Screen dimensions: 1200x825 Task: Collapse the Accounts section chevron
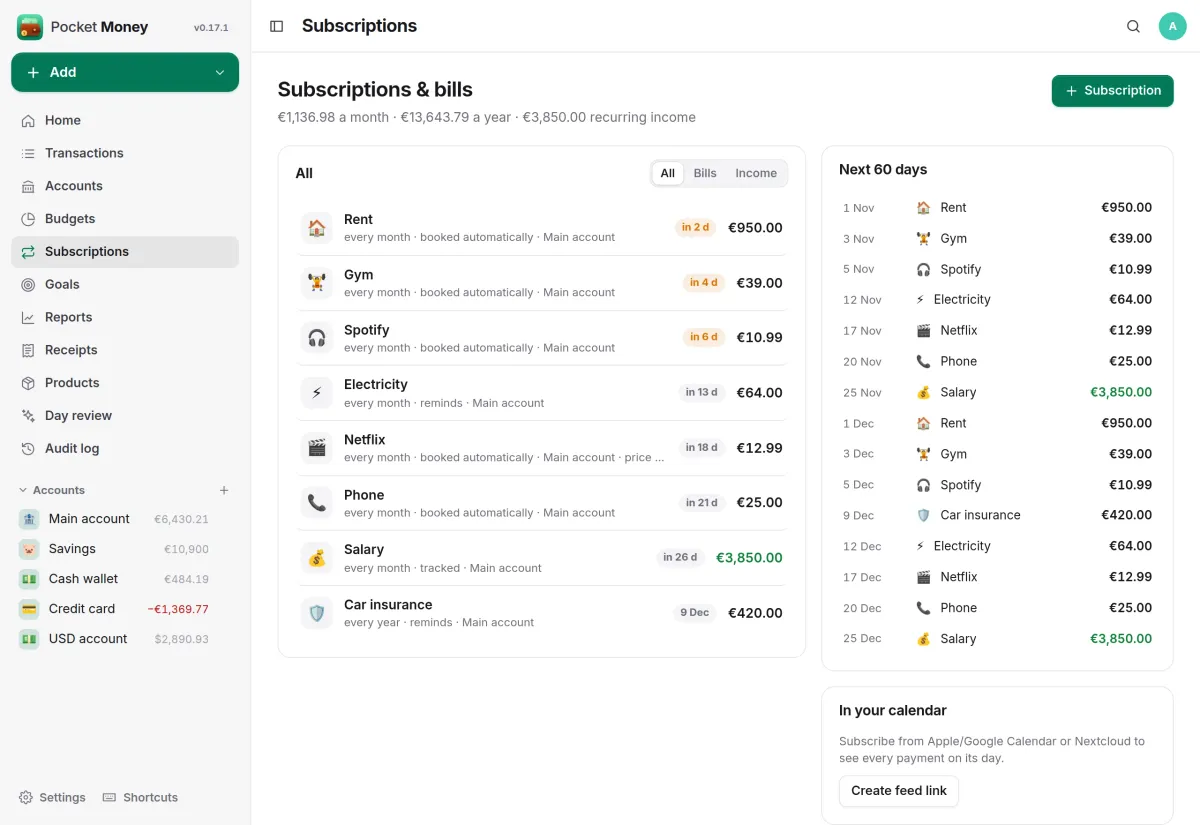click(23, 490)
